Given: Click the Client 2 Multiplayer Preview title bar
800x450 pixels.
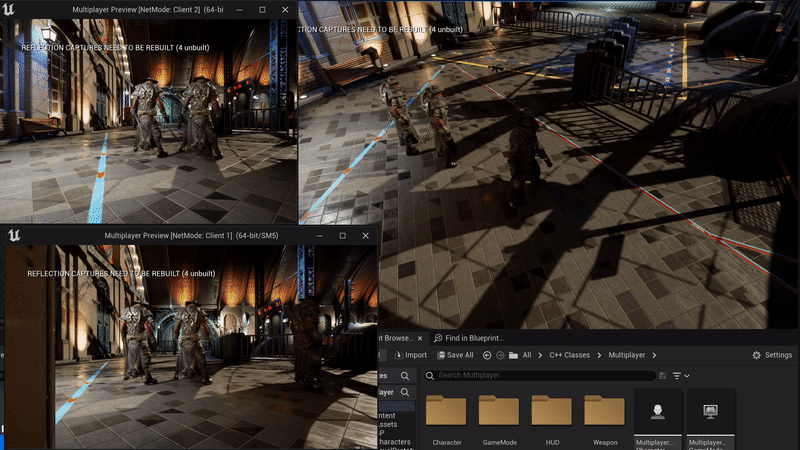Looking at the screenshot, I should coord(148,10).
